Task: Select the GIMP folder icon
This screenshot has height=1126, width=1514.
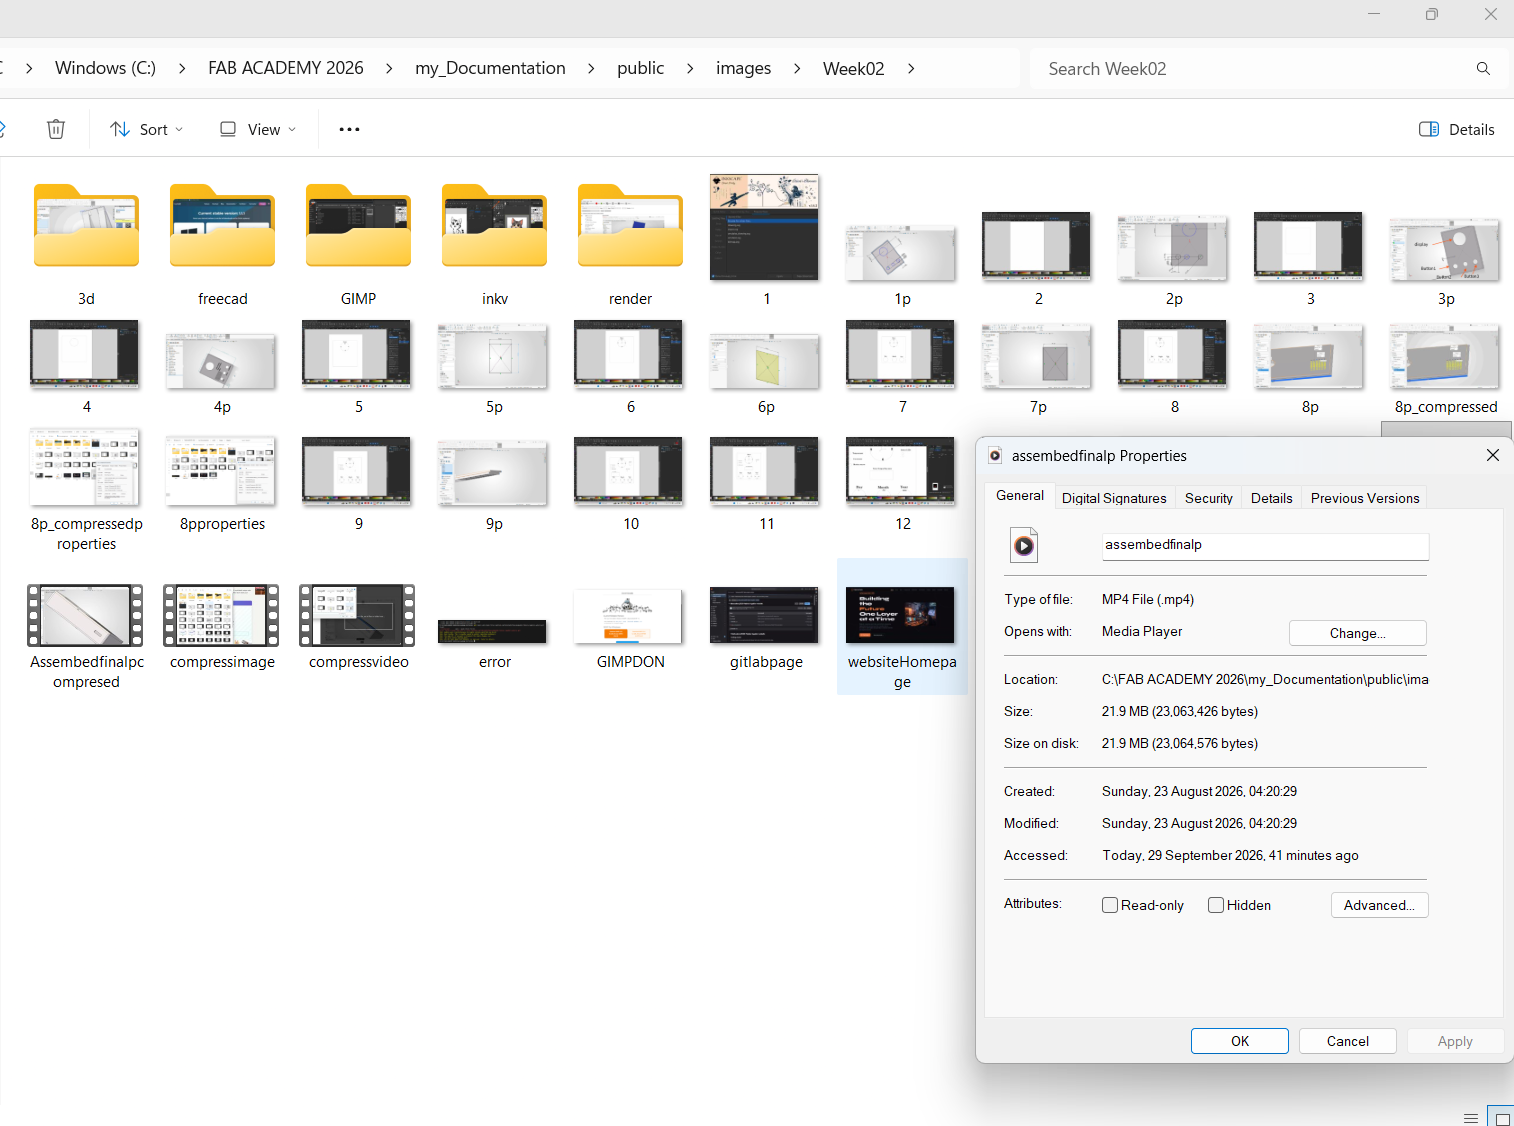Action: 358,226
